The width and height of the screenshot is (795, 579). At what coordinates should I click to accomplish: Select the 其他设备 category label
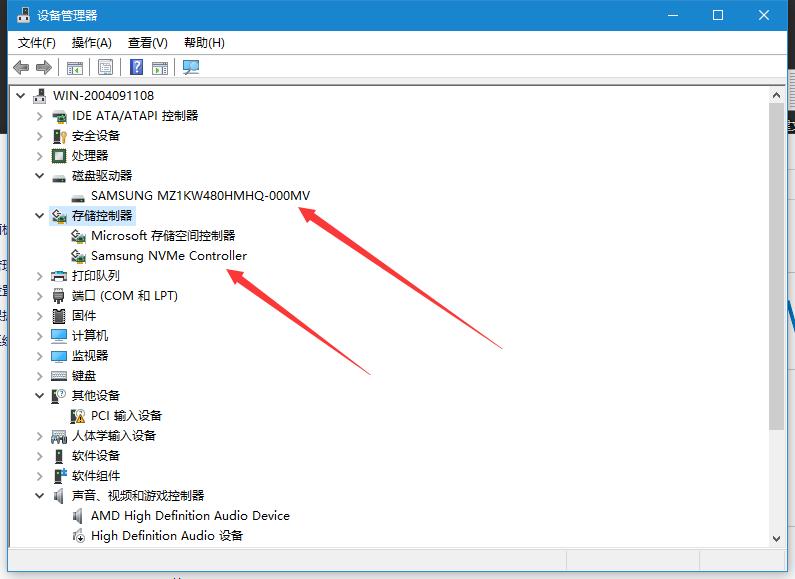coord(96,395)
